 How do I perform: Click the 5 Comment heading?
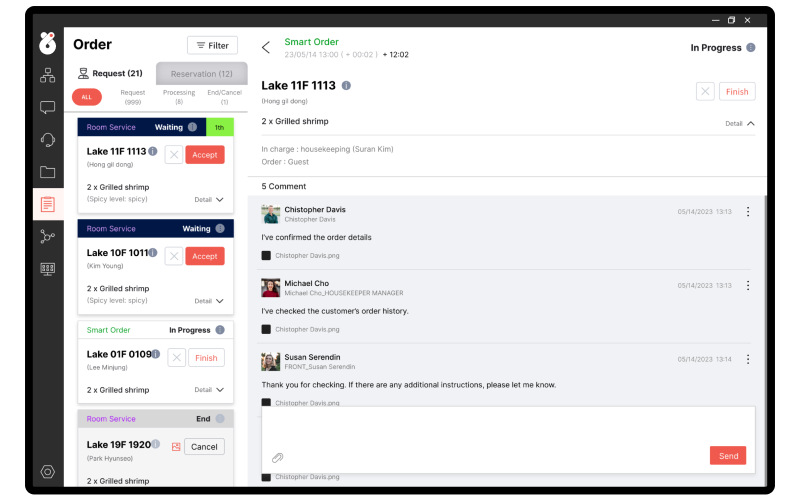click(x=284, y=186)
